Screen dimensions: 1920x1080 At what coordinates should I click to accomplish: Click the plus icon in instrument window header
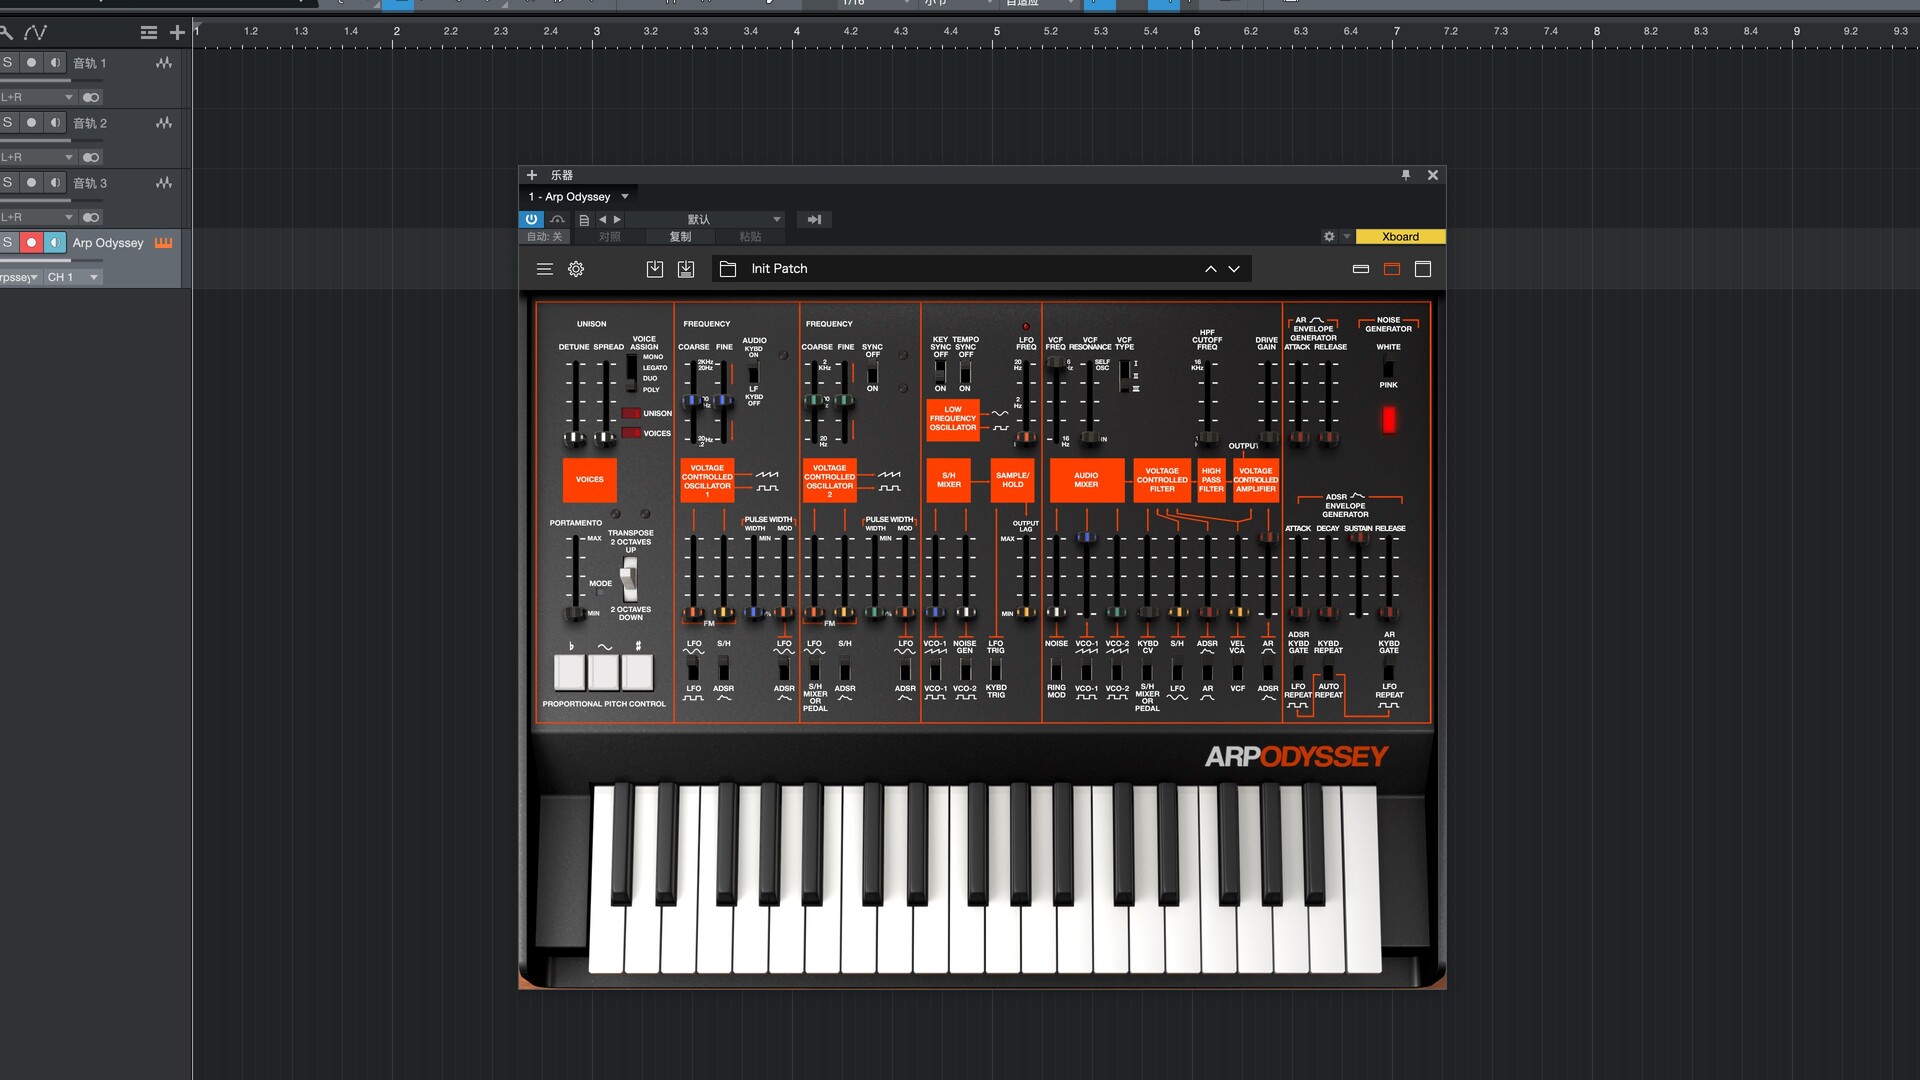[x=532, y=175]
